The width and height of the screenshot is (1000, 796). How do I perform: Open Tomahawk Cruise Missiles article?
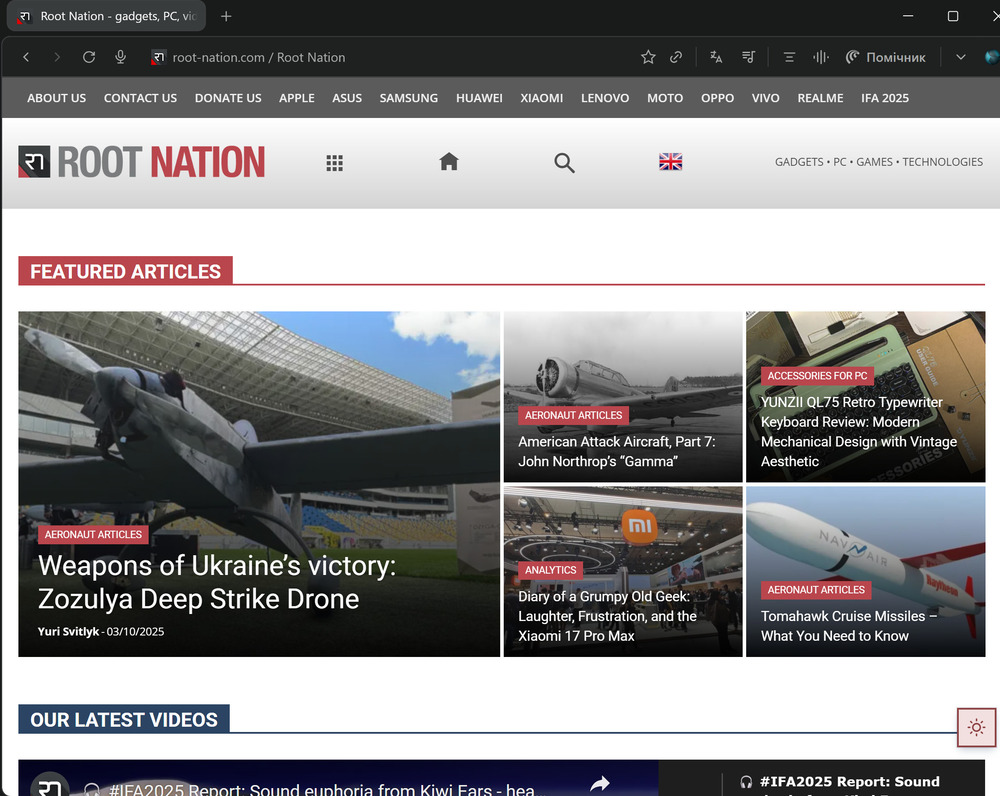(849, 626)
